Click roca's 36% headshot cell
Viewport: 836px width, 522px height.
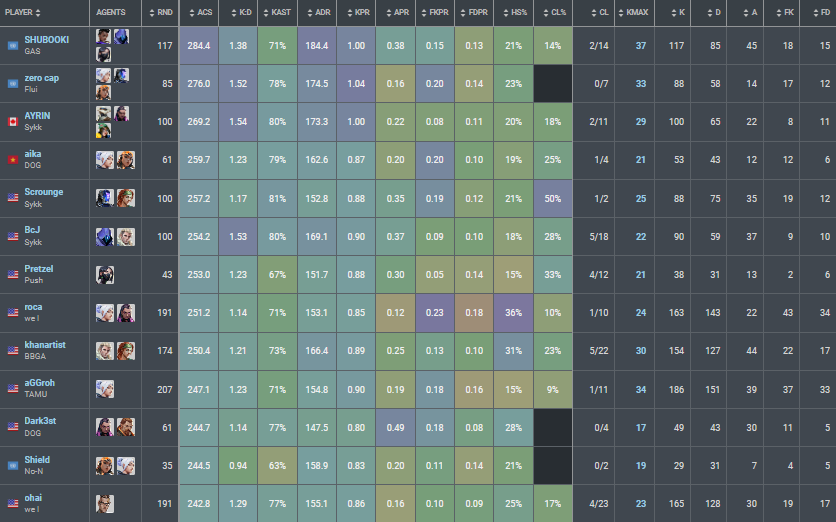pyautogui.click(x=513, y=312)
